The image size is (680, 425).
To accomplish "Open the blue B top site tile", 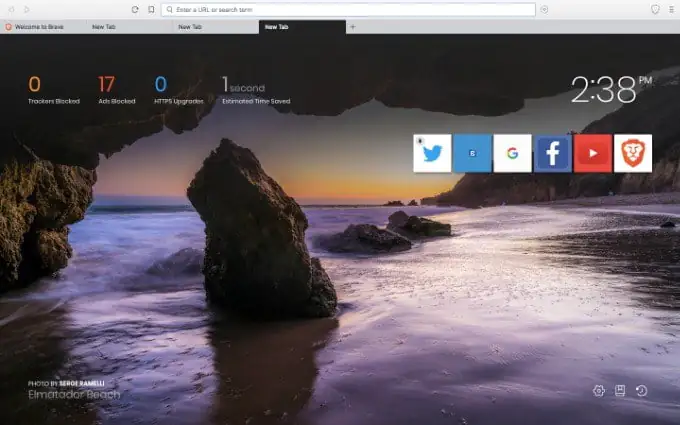I will [472, 153].
